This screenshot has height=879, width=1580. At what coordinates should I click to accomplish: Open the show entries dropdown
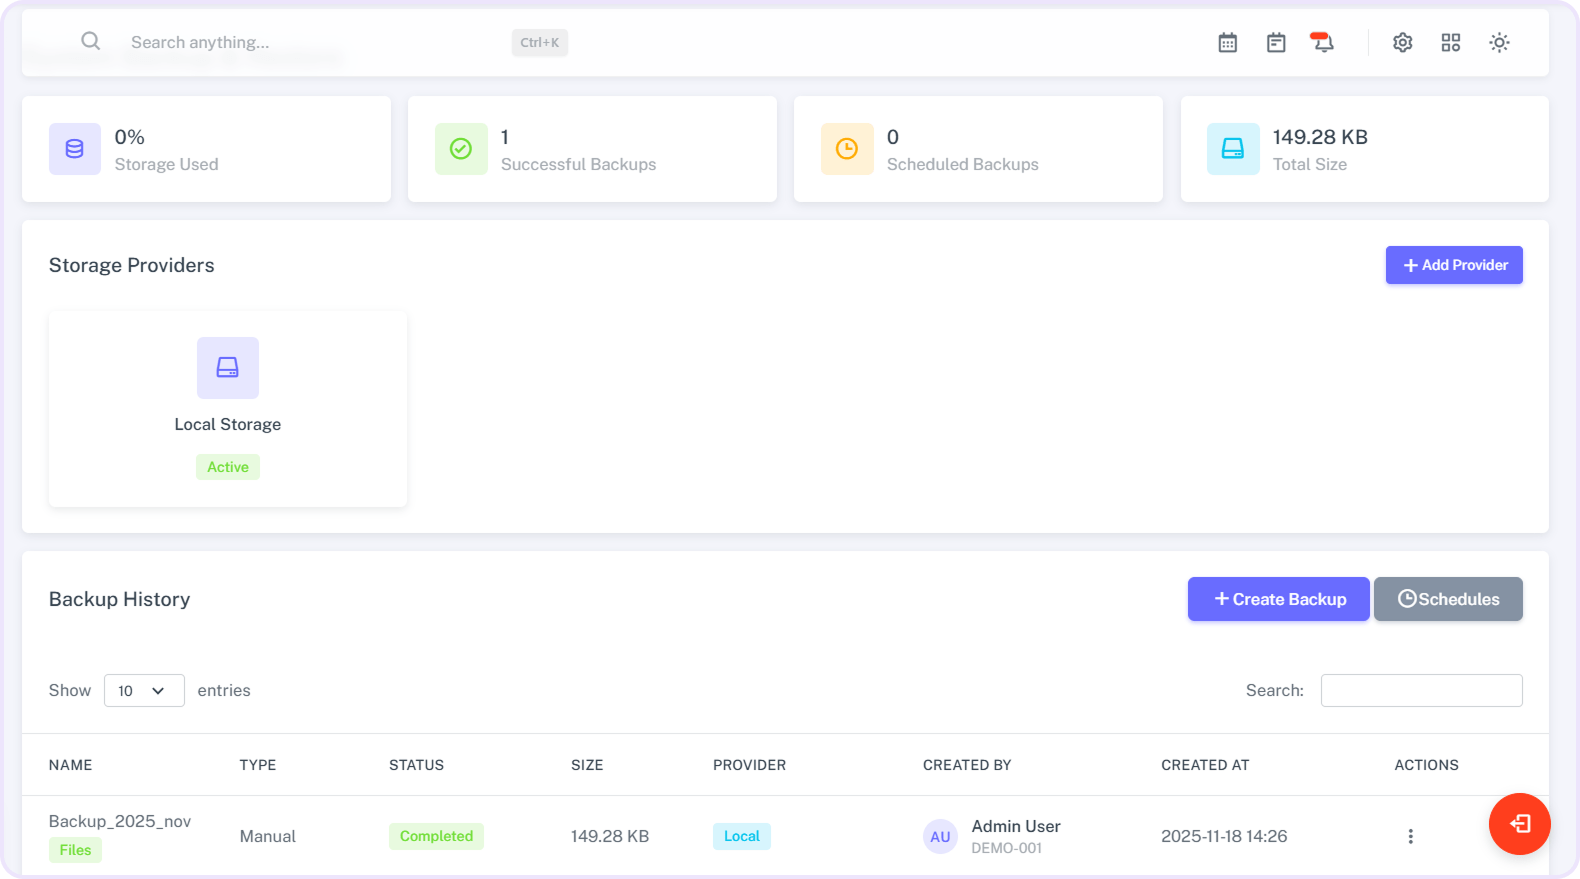(144, 691)
